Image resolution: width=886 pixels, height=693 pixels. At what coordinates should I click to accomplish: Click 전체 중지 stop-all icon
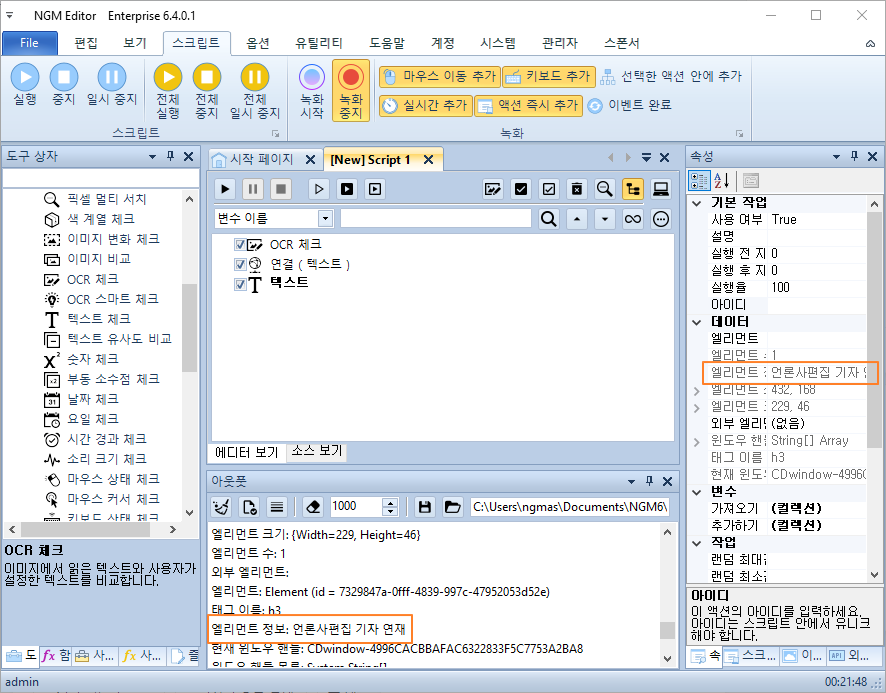(x=207, y=90)
